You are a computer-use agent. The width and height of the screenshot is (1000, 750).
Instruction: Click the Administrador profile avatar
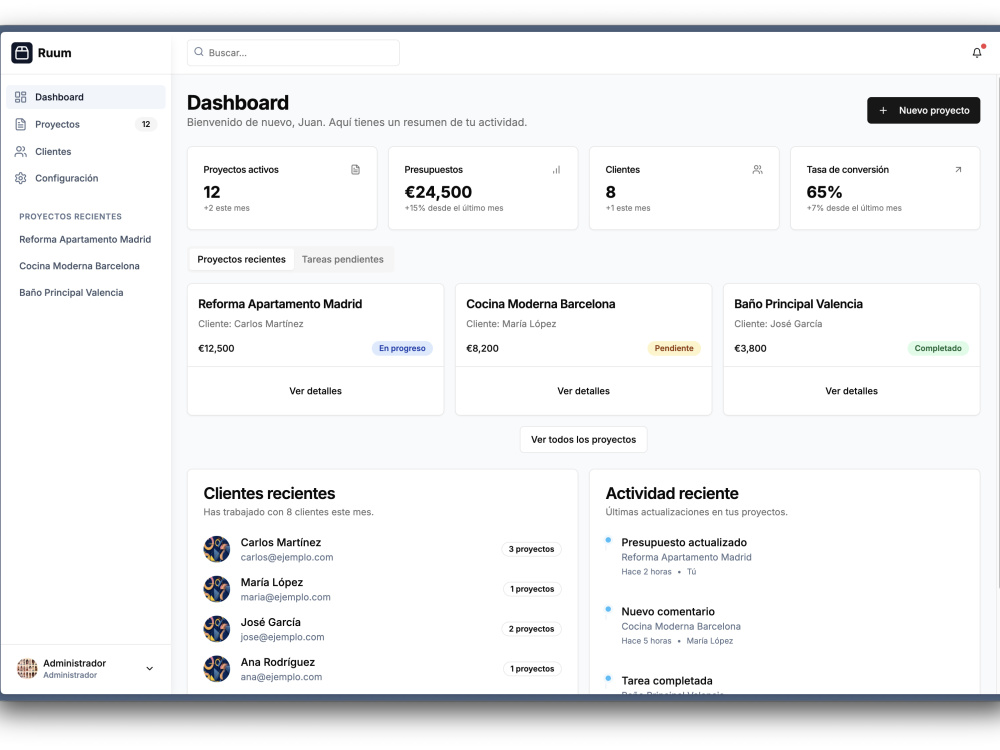click(x=27, y=668)
